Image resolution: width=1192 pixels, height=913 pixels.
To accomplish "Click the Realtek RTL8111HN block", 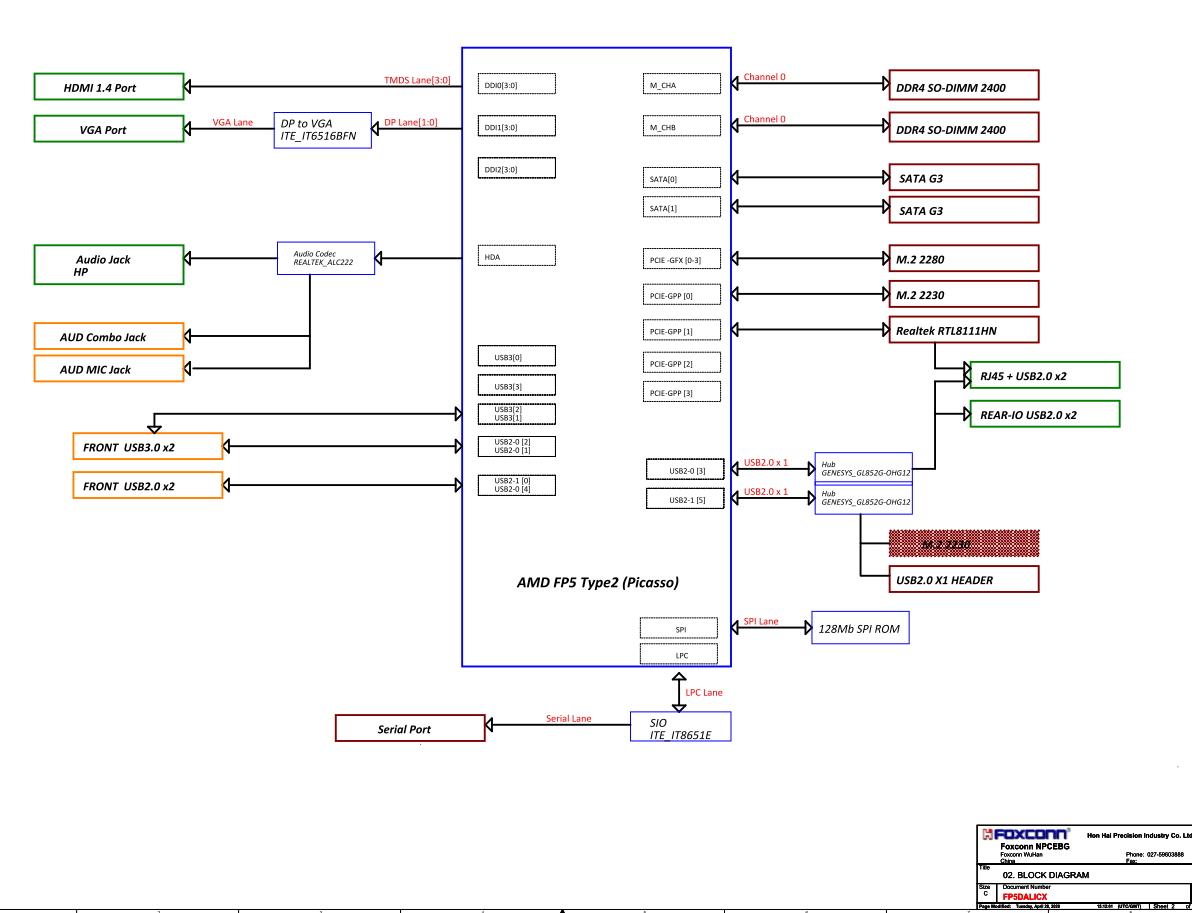I will coord(964,329).
